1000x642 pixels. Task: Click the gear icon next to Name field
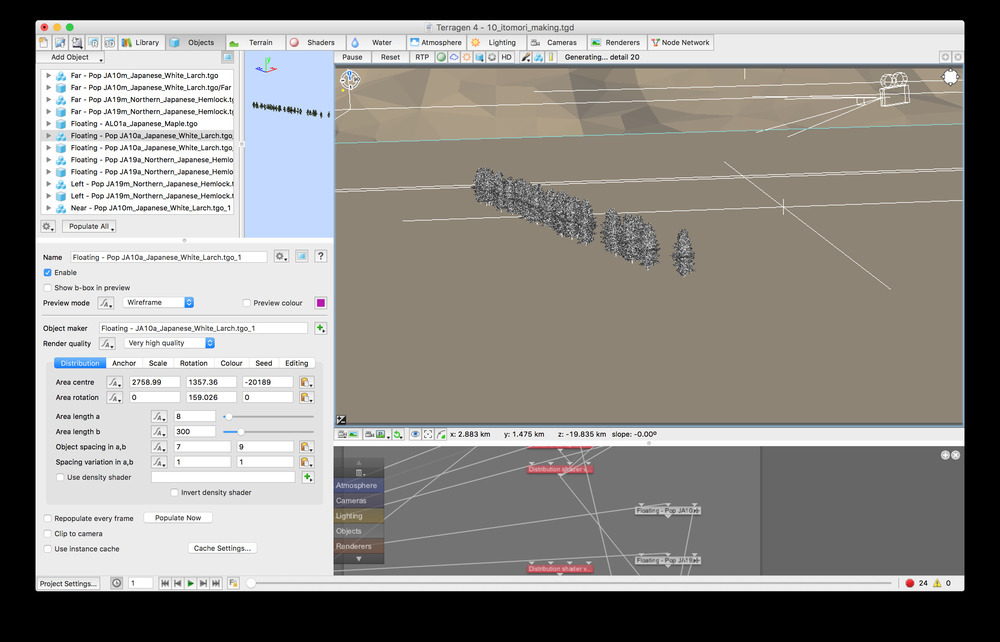tap(281, 256)
